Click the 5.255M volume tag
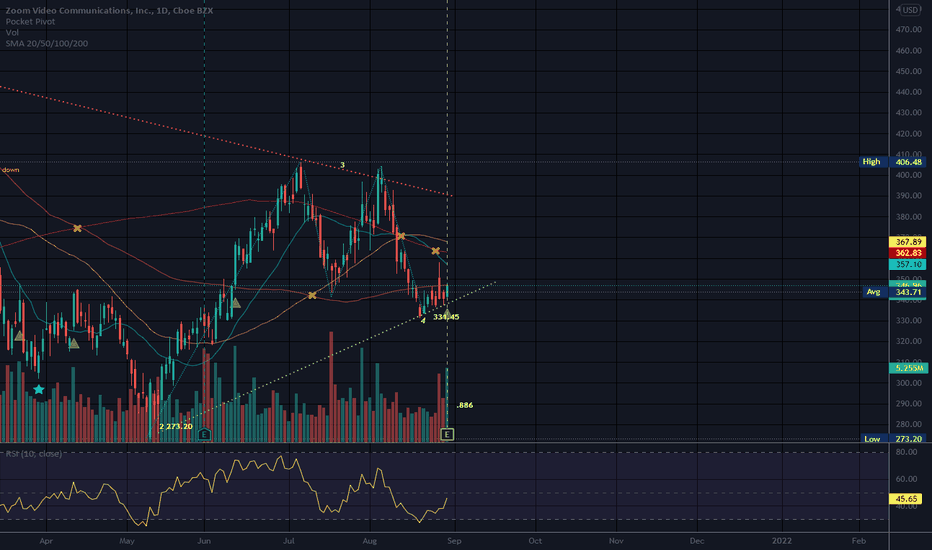 [908, 368]
